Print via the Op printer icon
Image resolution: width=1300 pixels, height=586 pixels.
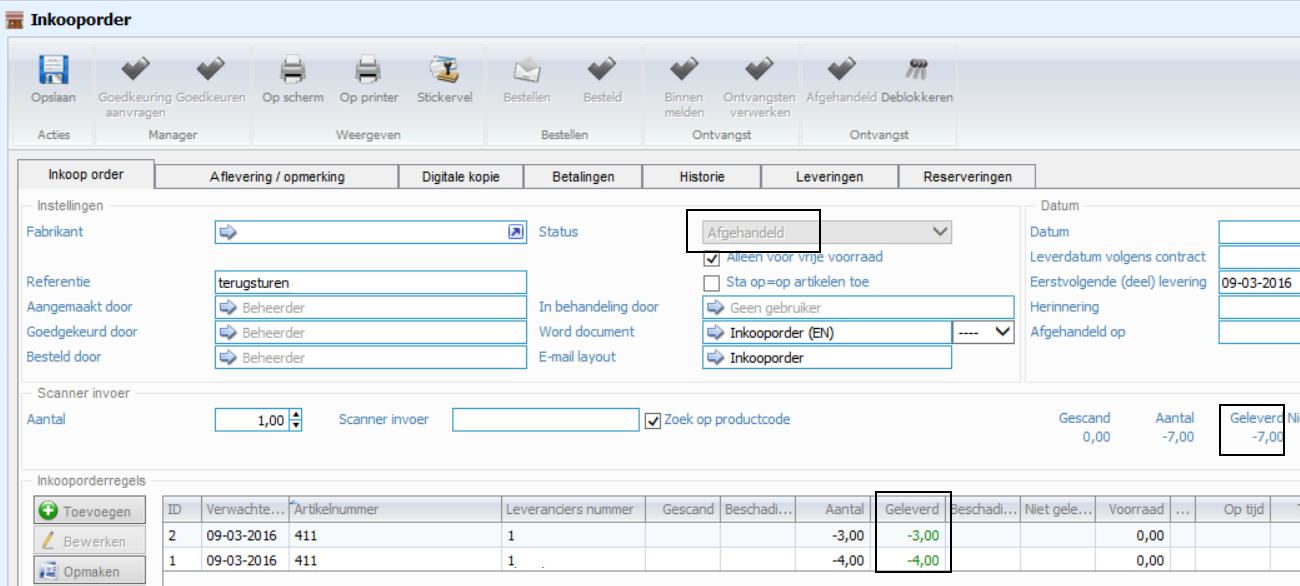368,71
